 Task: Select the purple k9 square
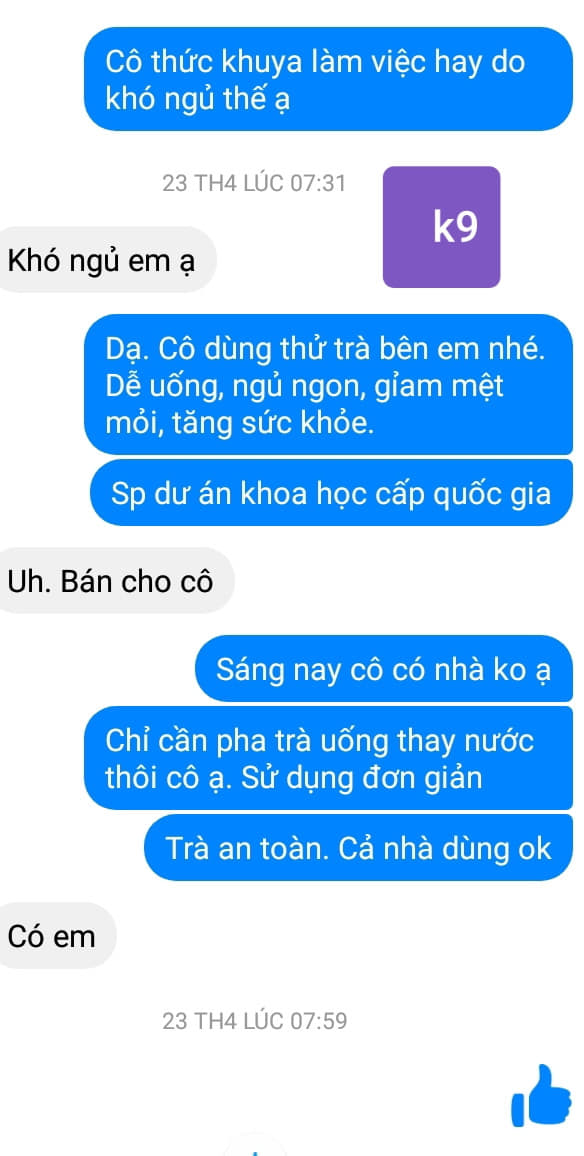(441, 227)
